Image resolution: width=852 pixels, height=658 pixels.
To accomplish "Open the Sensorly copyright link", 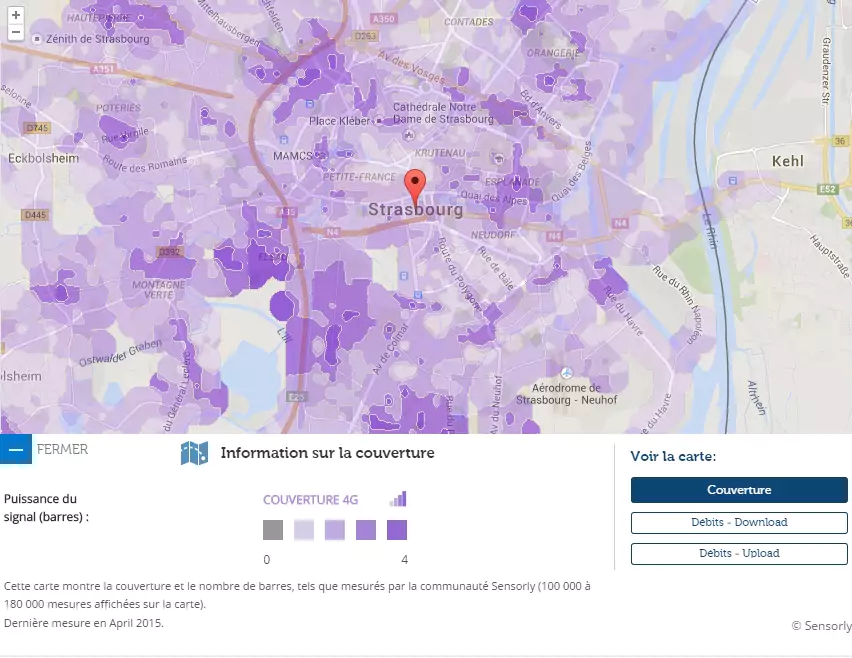I will click(x=821, y=626).
